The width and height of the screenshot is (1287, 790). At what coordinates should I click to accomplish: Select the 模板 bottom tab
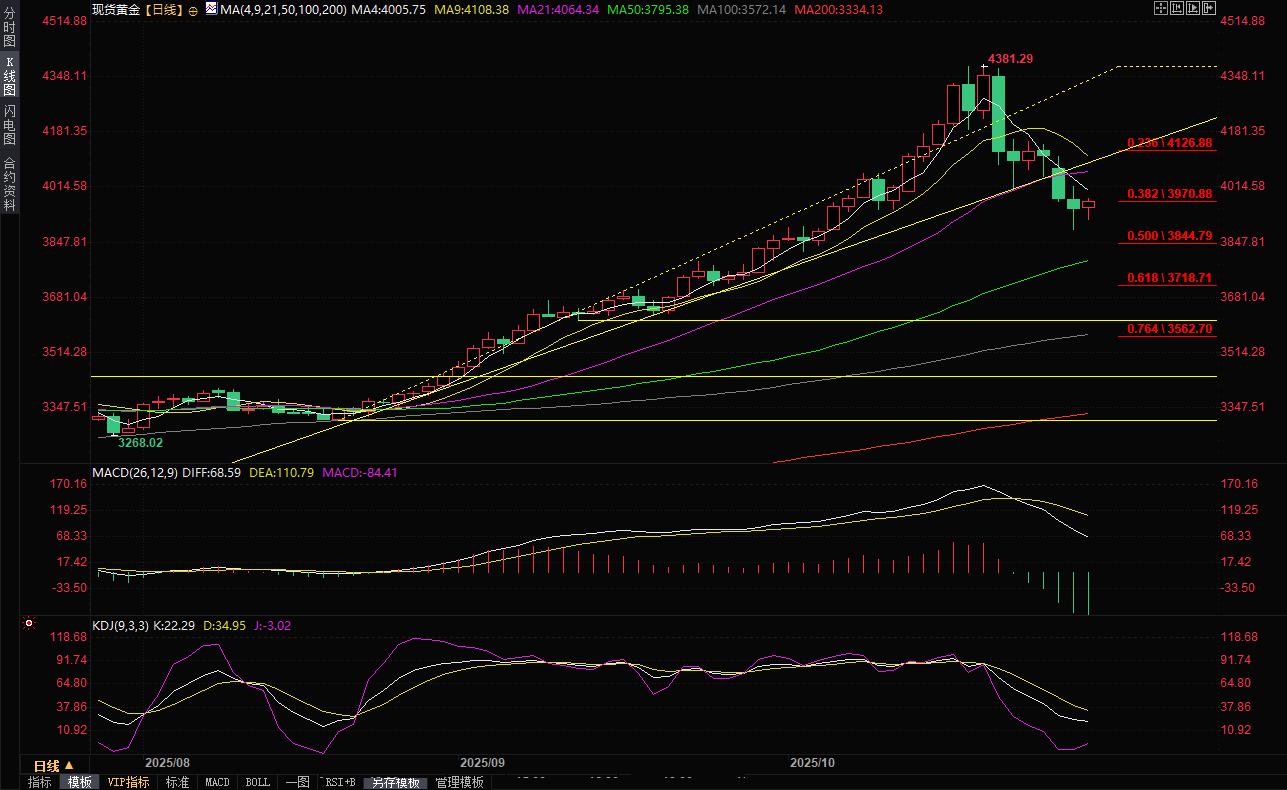pos(80,782)
